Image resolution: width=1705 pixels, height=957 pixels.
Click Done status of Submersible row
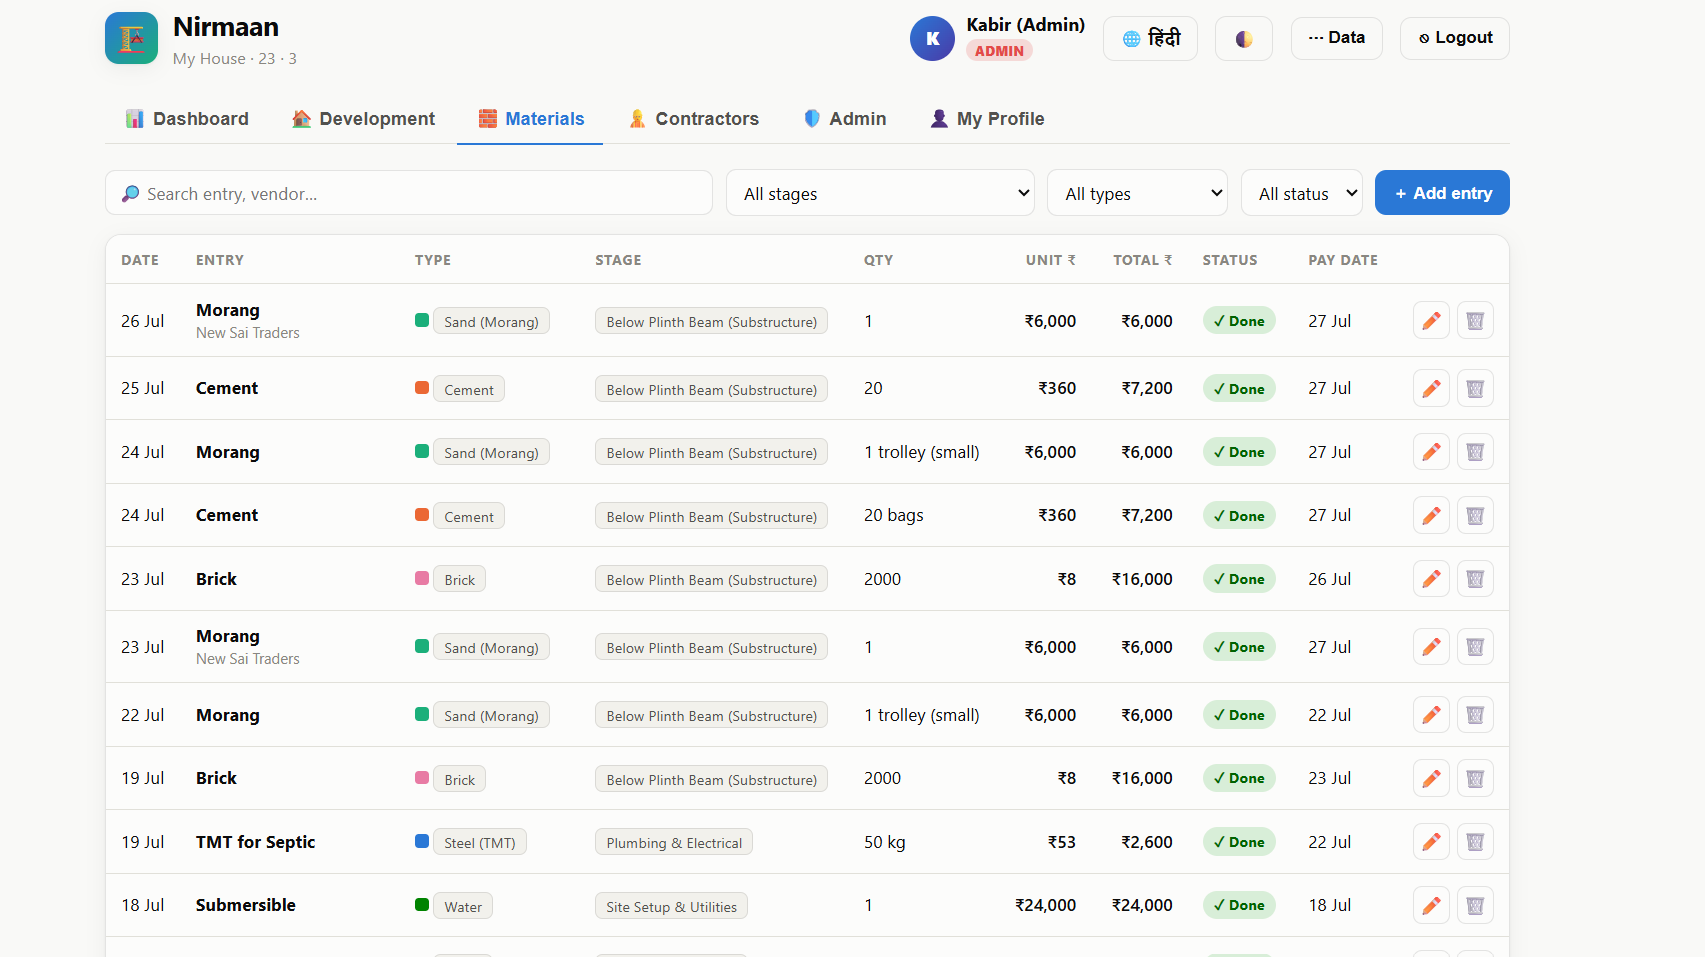click(x=1239, y=905)
